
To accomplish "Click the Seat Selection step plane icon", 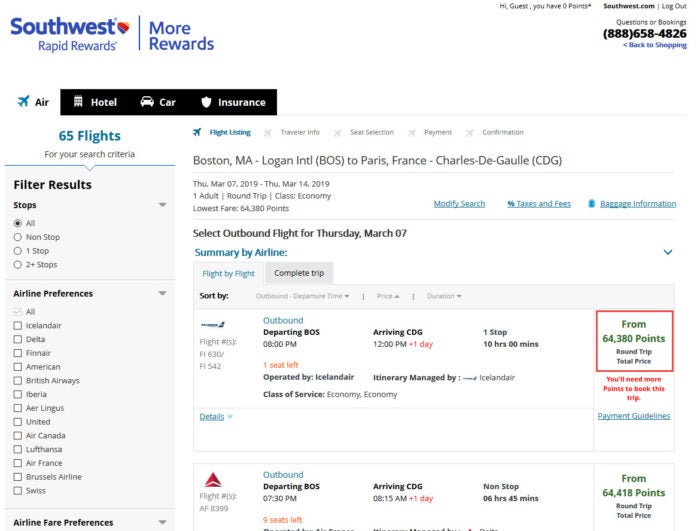I will 337,132.
